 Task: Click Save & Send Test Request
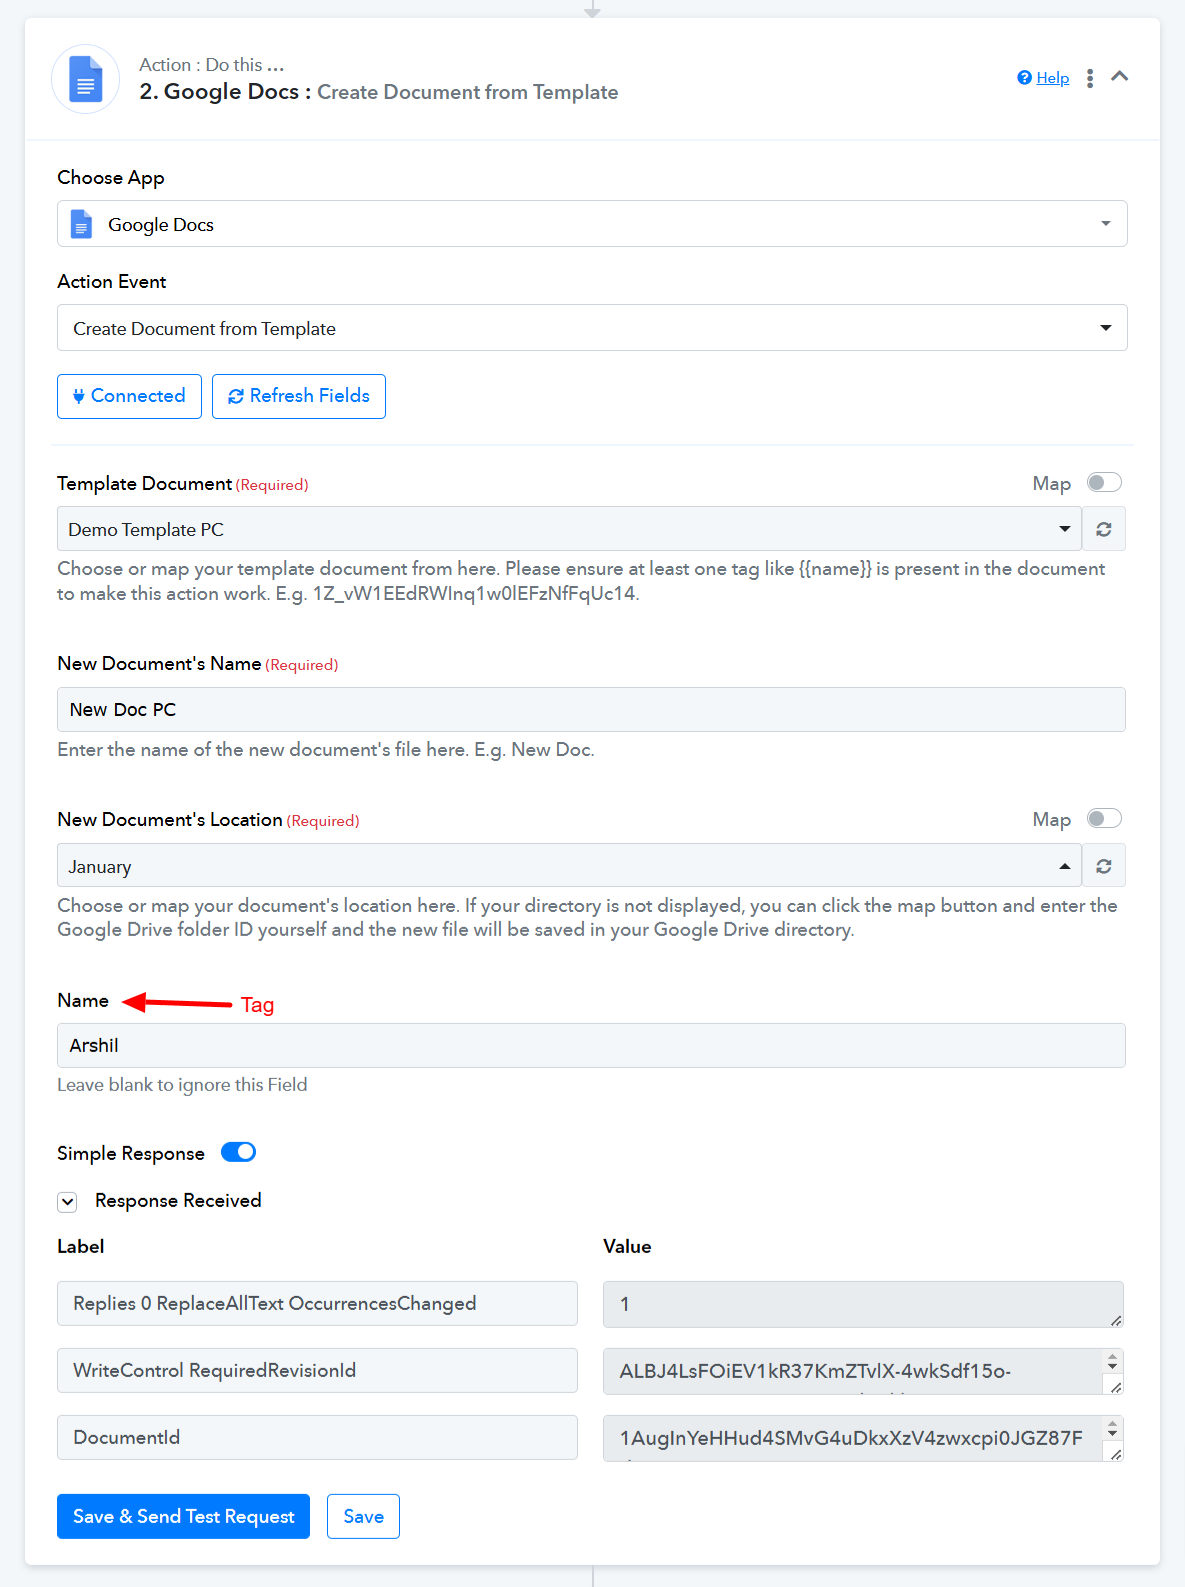click(x=183, y=1517)
